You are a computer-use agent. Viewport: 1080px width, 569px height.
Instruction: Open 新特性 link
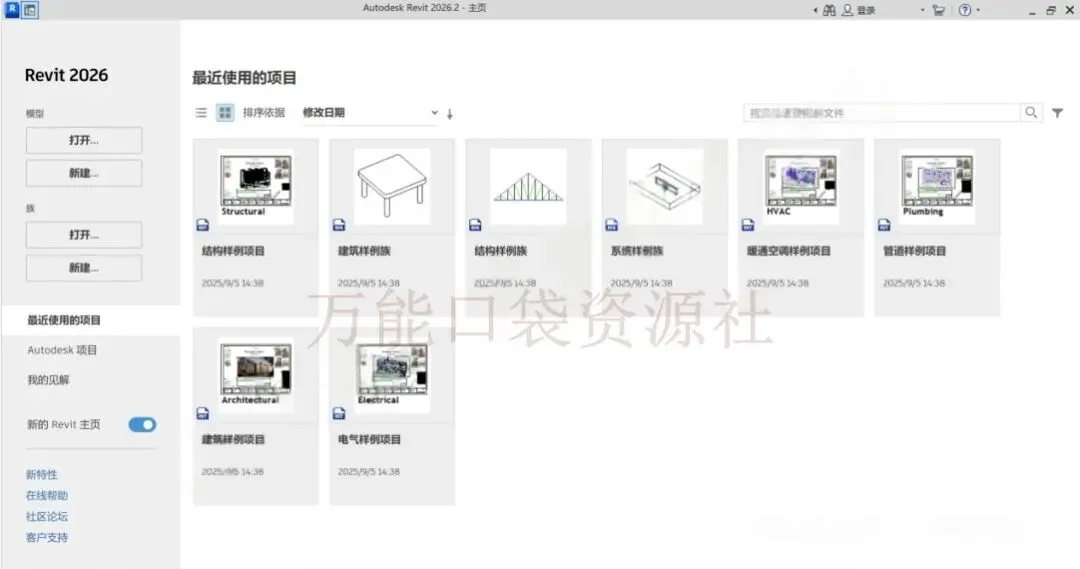[x=42, y=475]
